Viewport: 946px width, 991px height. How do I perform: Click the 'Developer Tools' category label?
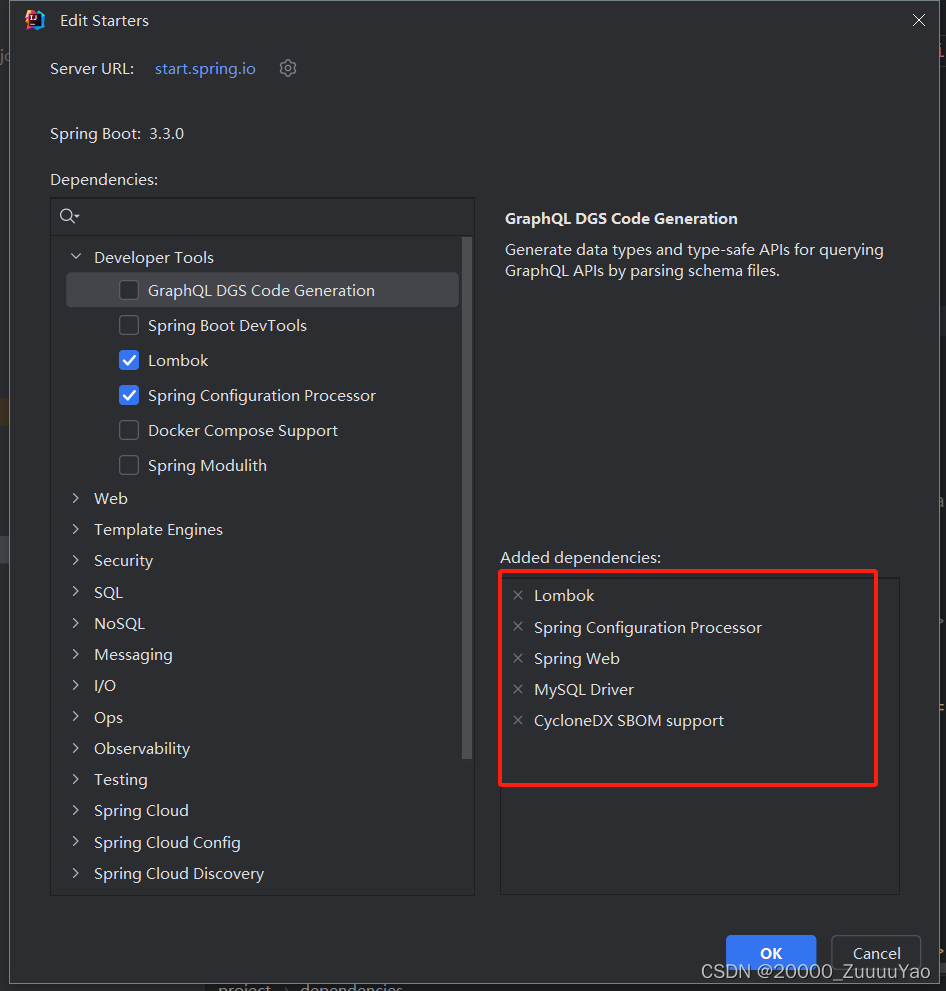[154, 257]
